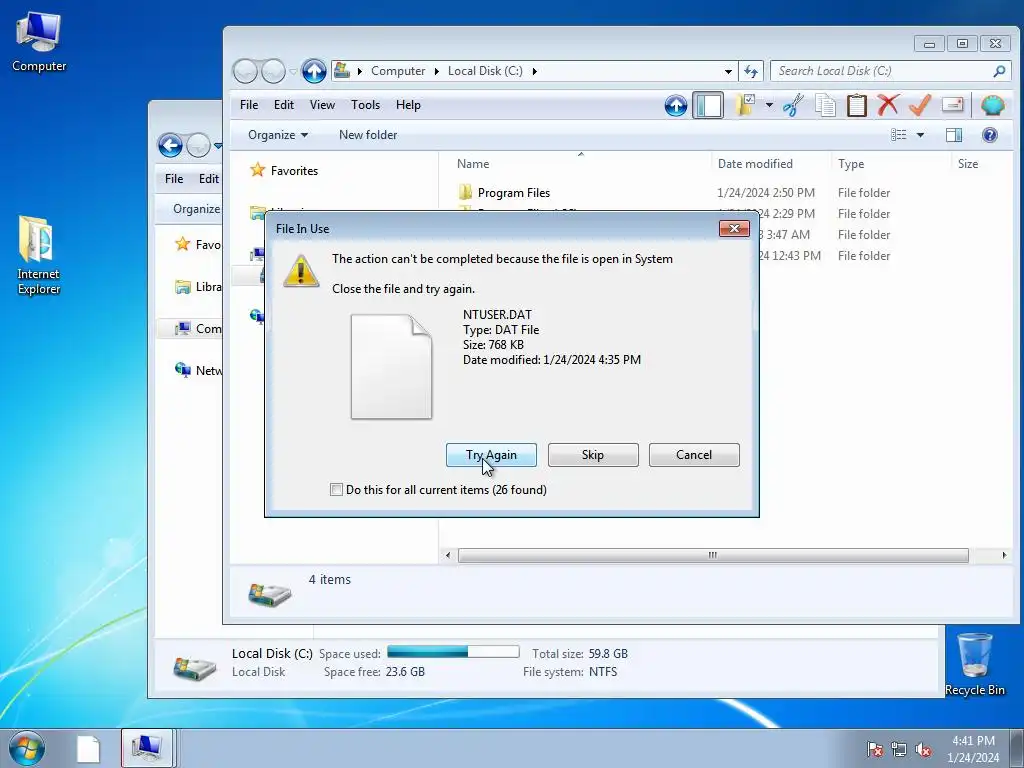
Task: Click the change view list icon
Action: tap(899, 135)
